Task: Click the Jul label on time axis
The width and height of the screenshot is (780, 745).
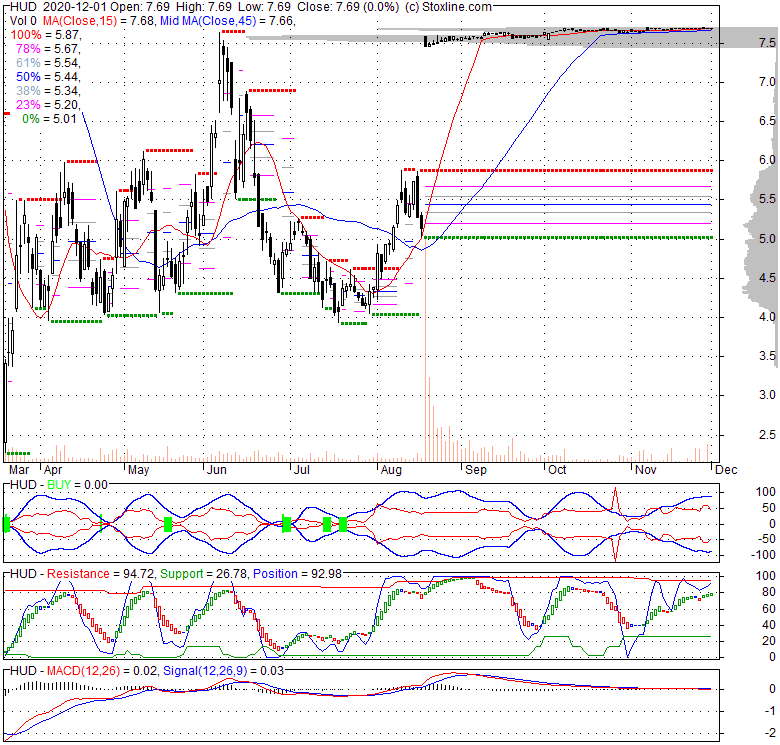Action: 301,470
